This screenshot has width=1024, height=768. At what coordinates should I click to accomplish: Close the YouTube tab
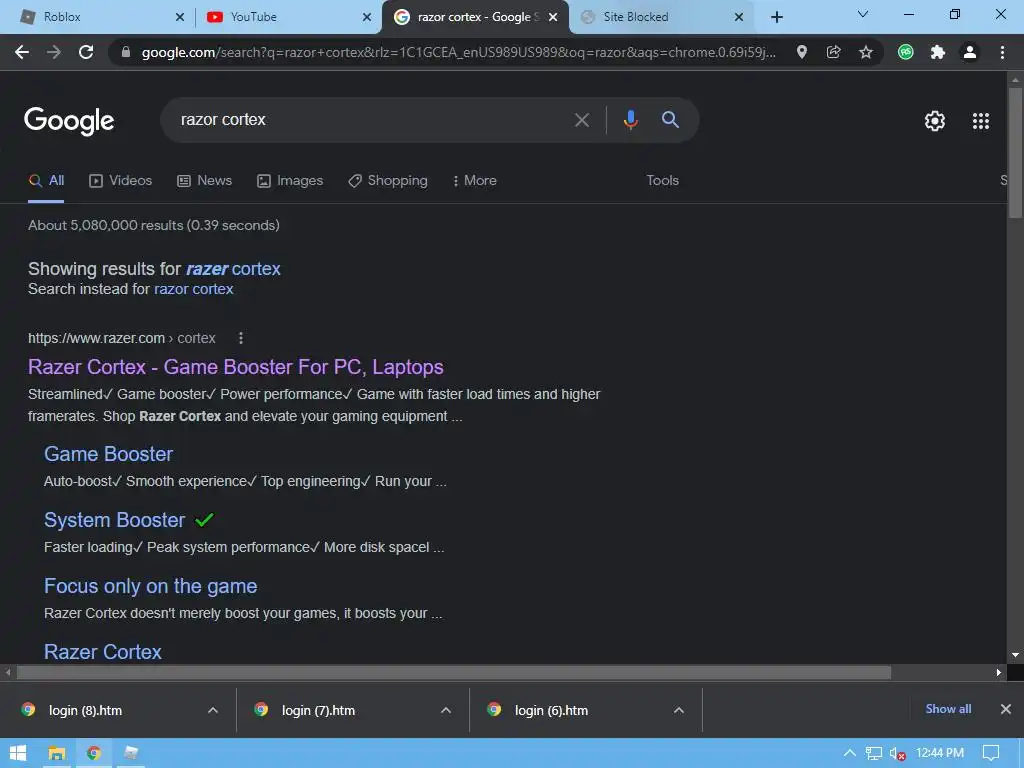click(367, 17)
